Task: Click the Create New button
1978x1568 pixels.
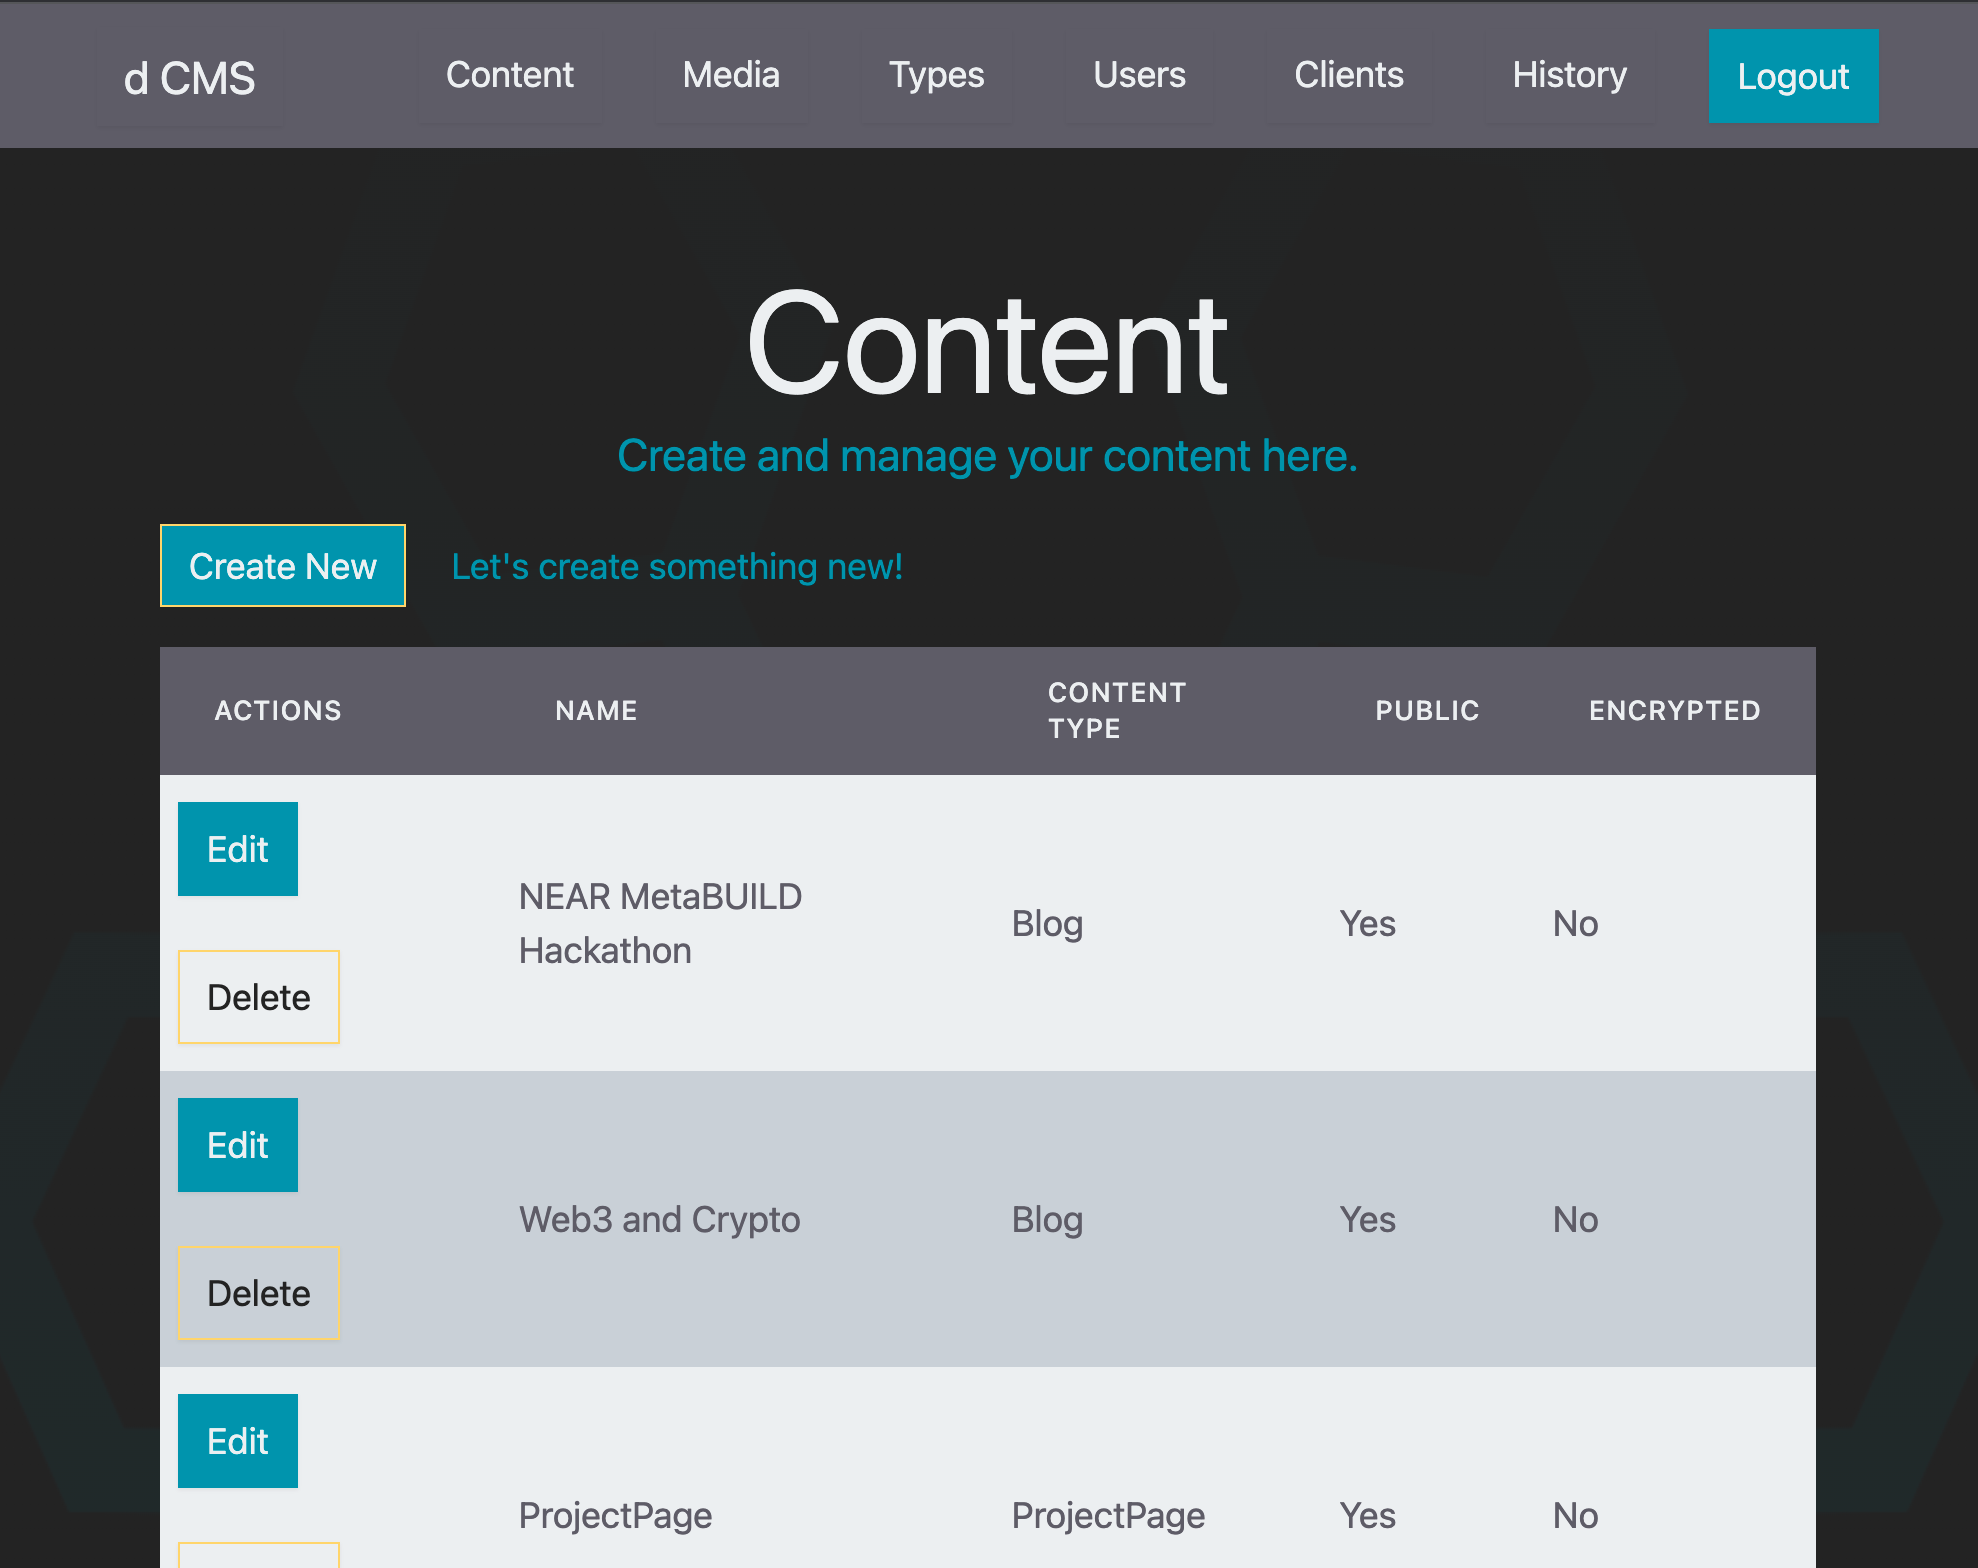Action: (x=283, y=566)
